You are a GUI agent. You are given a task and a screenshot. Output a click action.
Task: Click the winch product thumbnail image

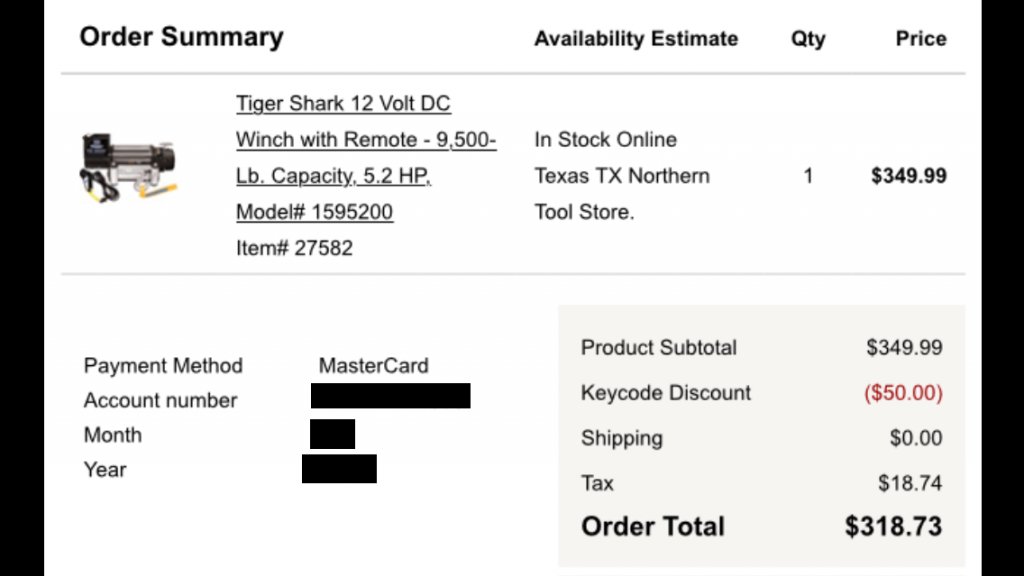click(x=128, y=167)
